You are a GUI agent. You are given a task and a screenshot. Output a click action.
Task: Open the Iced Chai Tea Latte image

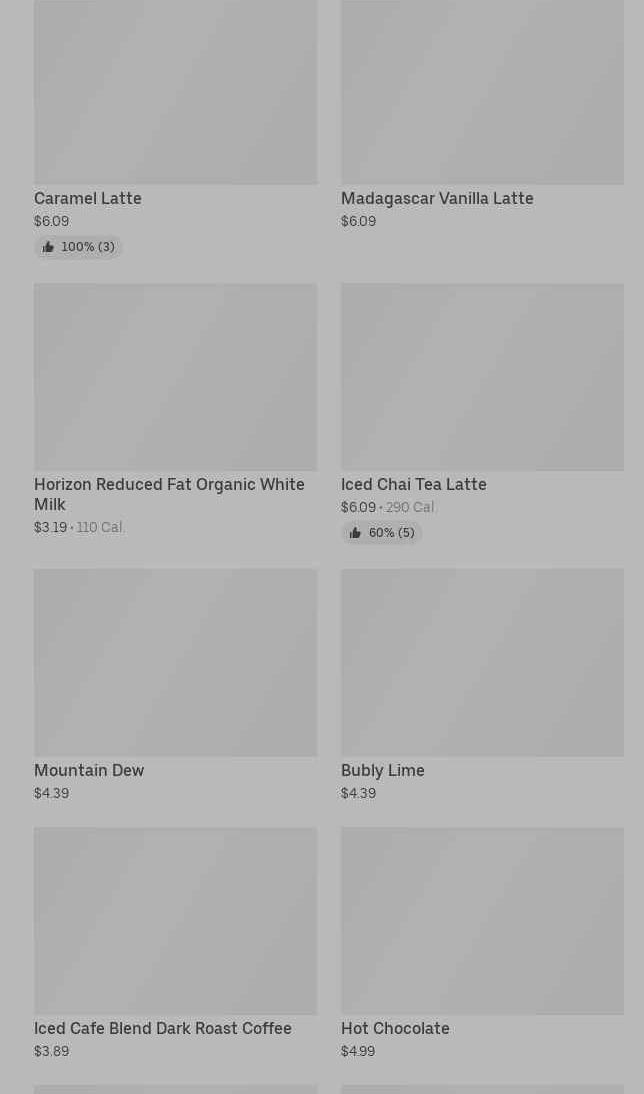point(482,377)
